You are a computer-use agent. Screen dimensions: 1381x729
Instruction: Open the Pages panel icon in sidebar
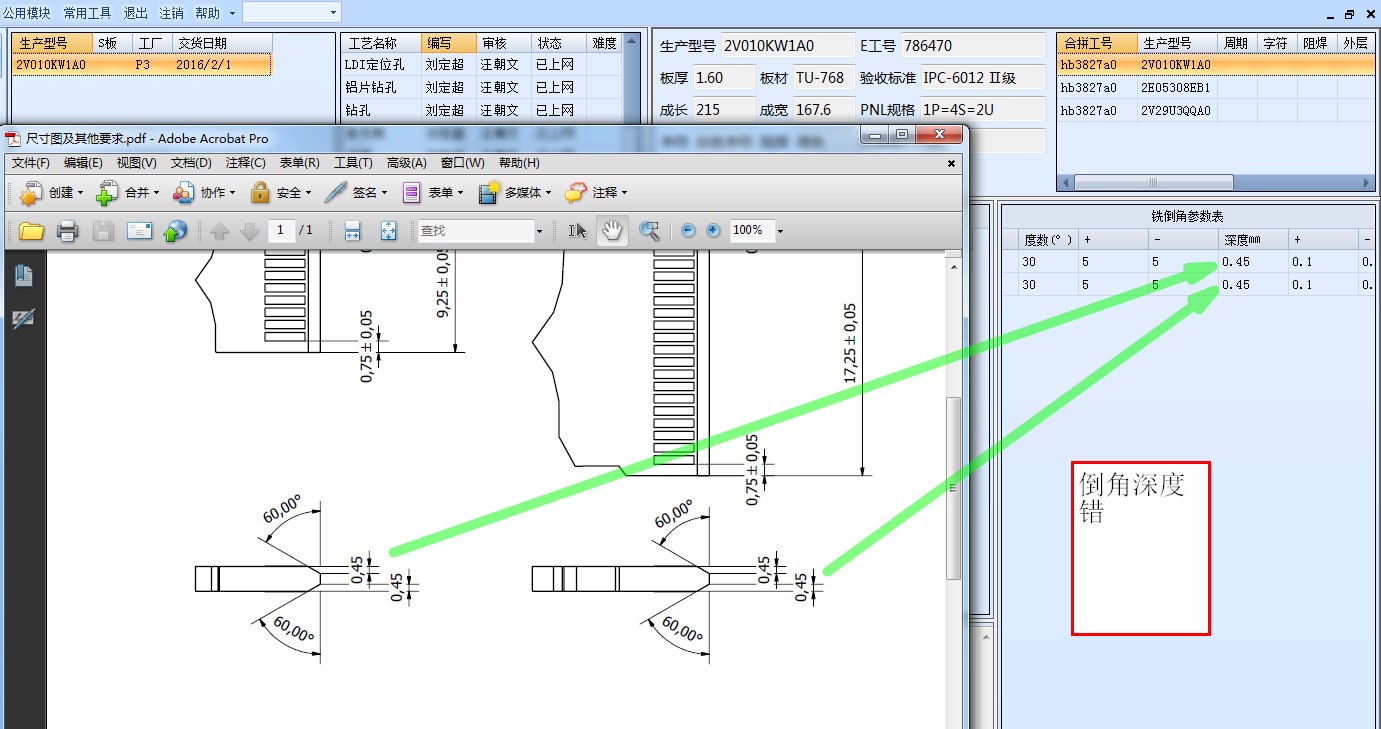[x=24, y=276]
